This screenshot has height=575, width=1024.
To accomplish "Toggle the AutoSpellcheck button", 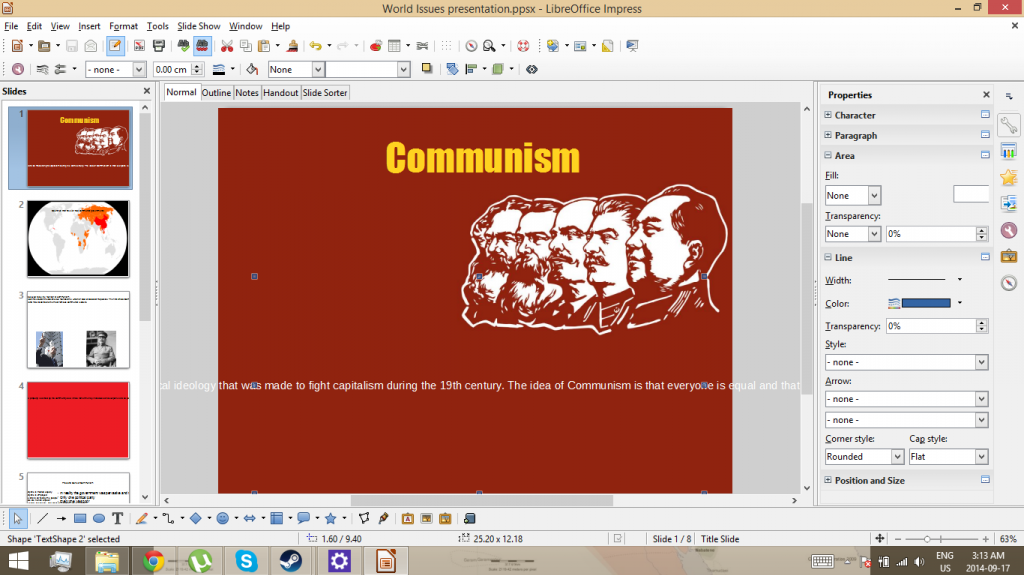I will pyautogui.click(x=202, y=46).
